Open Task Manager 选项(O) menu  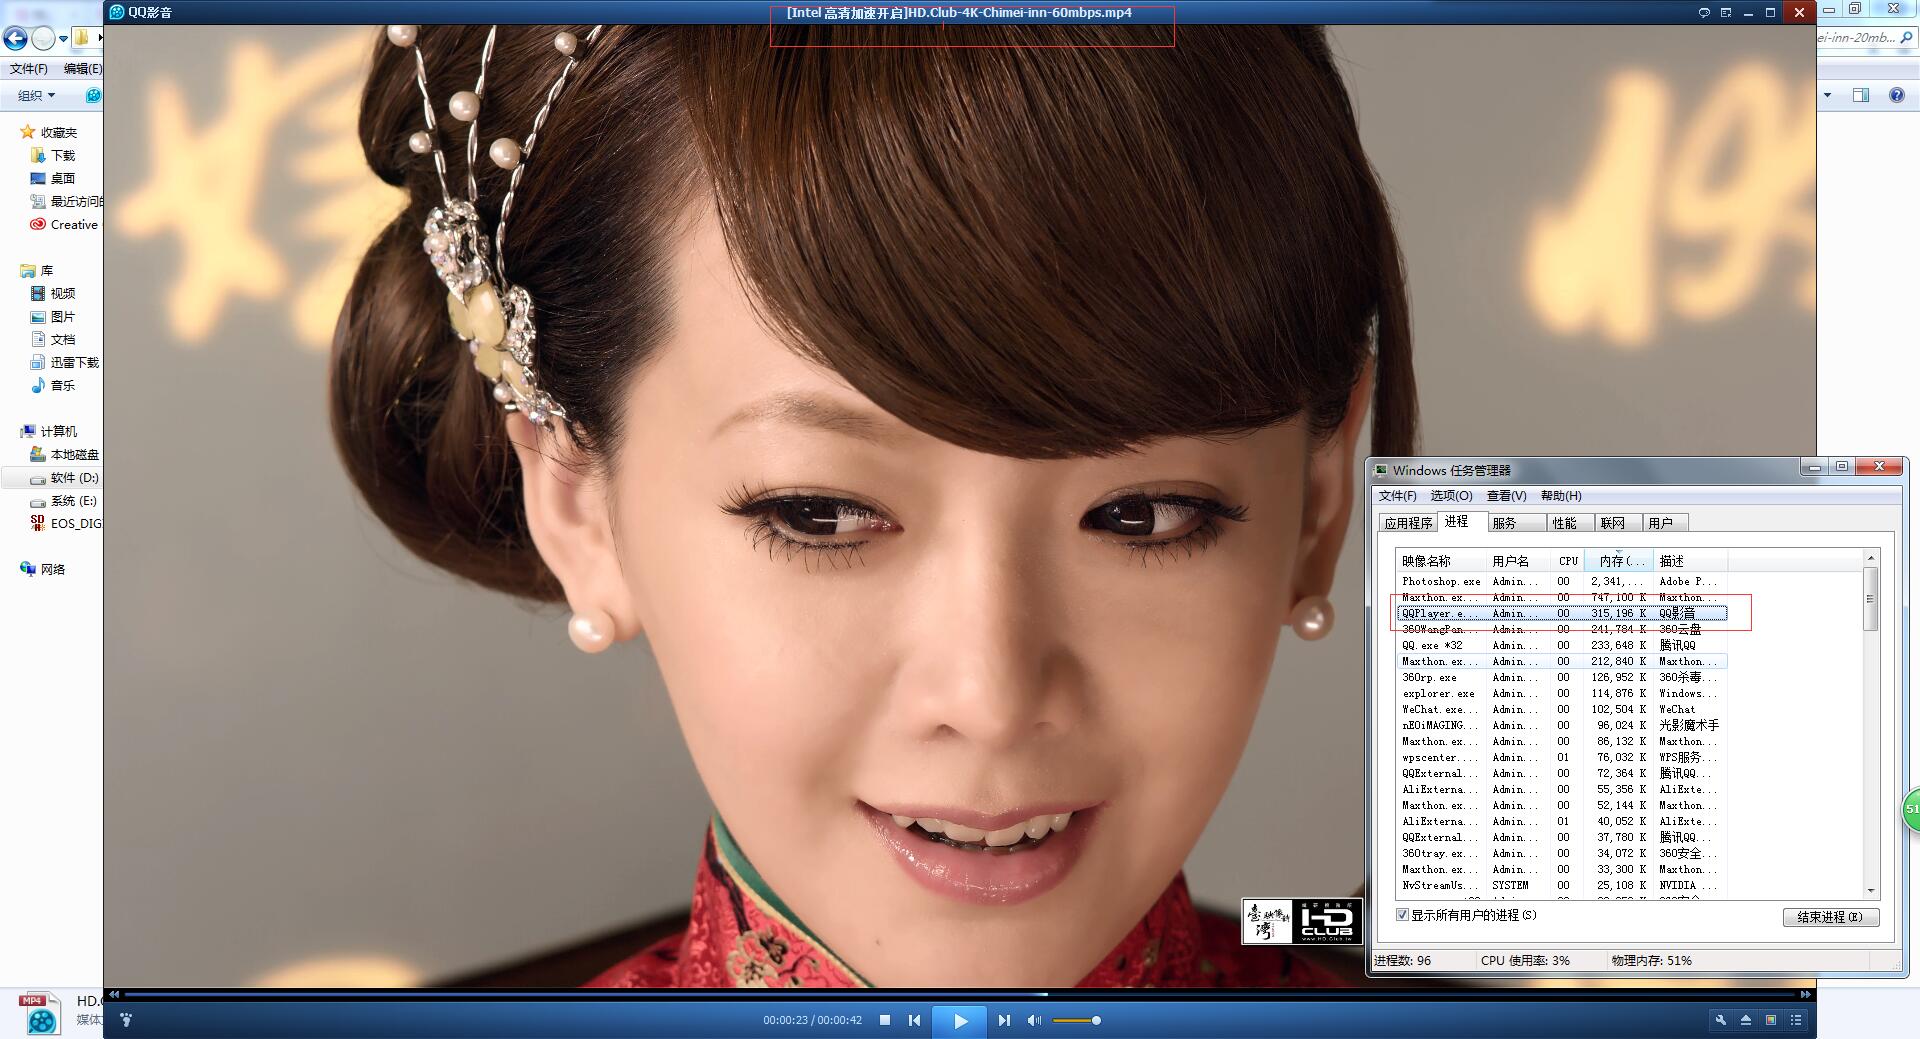pos(1451,496)
